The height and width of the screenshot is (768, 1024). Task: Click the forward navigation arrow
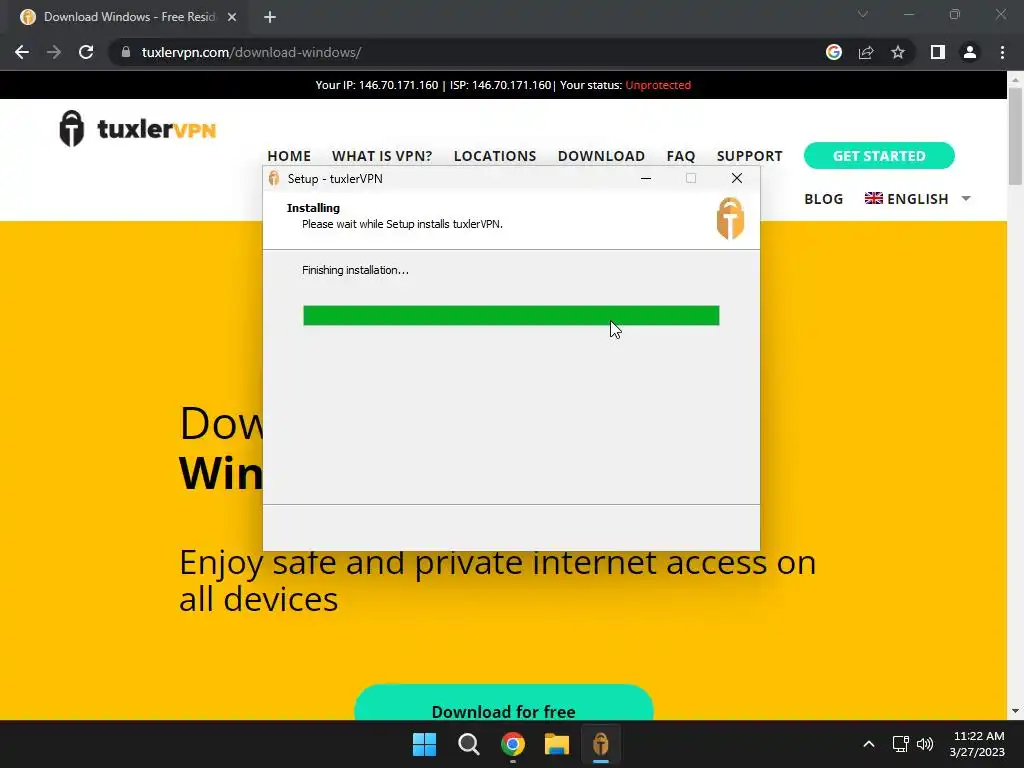tap(54, 52)
